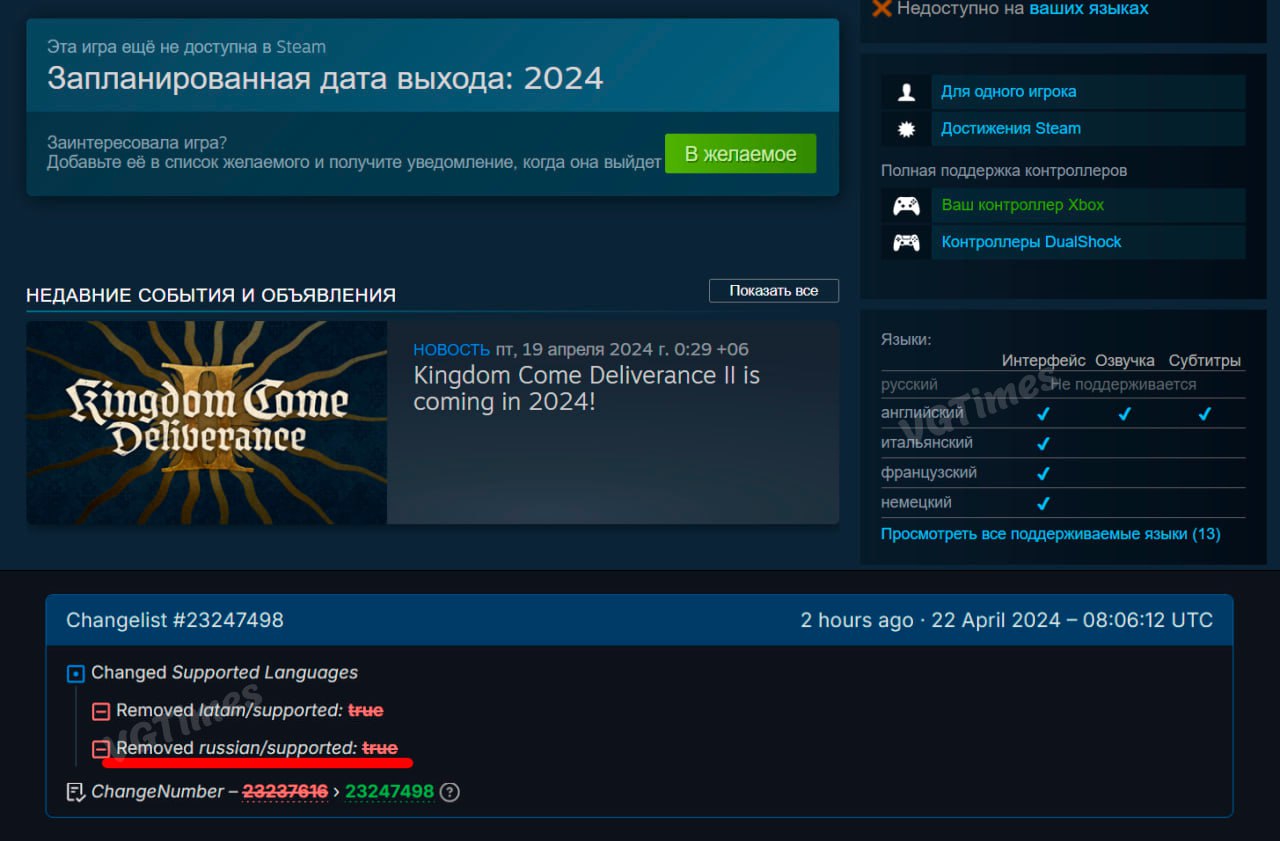Click the ChangeNumber list icon
Screen dimensions: 1280x841
tap(75, 792)
